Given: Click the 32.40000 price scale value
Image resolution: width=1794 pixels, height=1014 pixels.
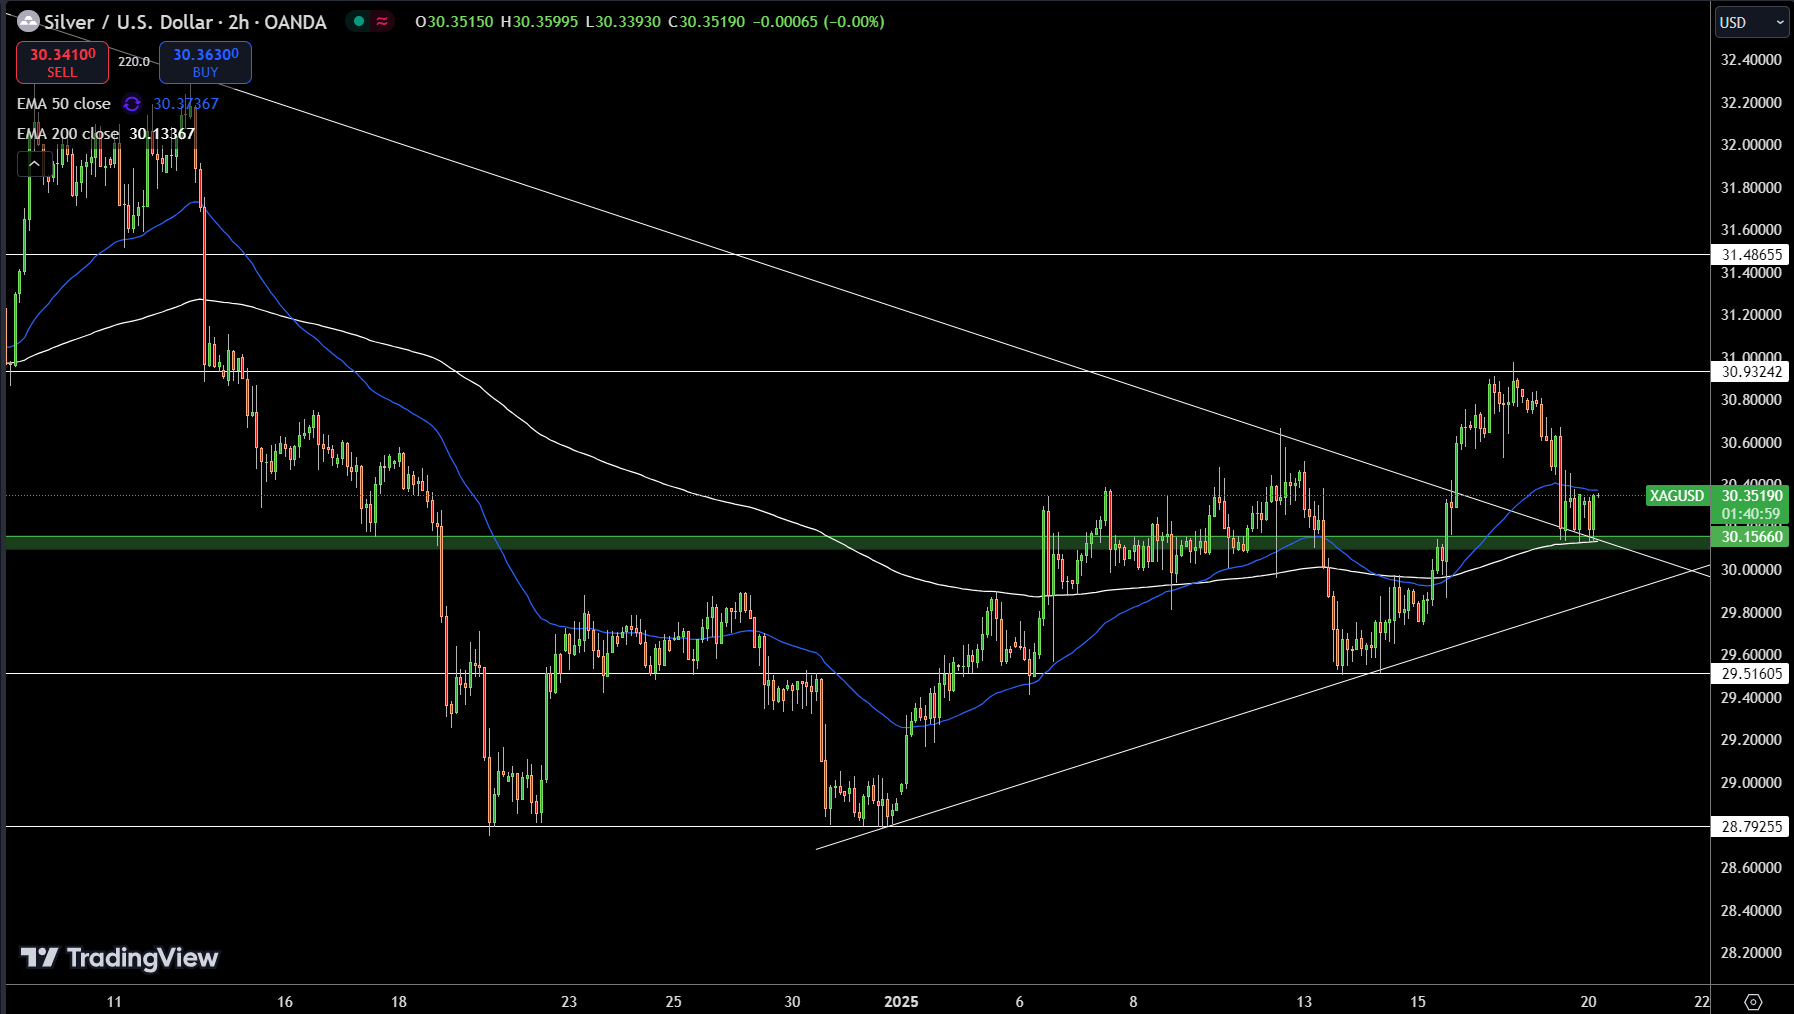Looking at the screenshot, I should coord(1751,60).
